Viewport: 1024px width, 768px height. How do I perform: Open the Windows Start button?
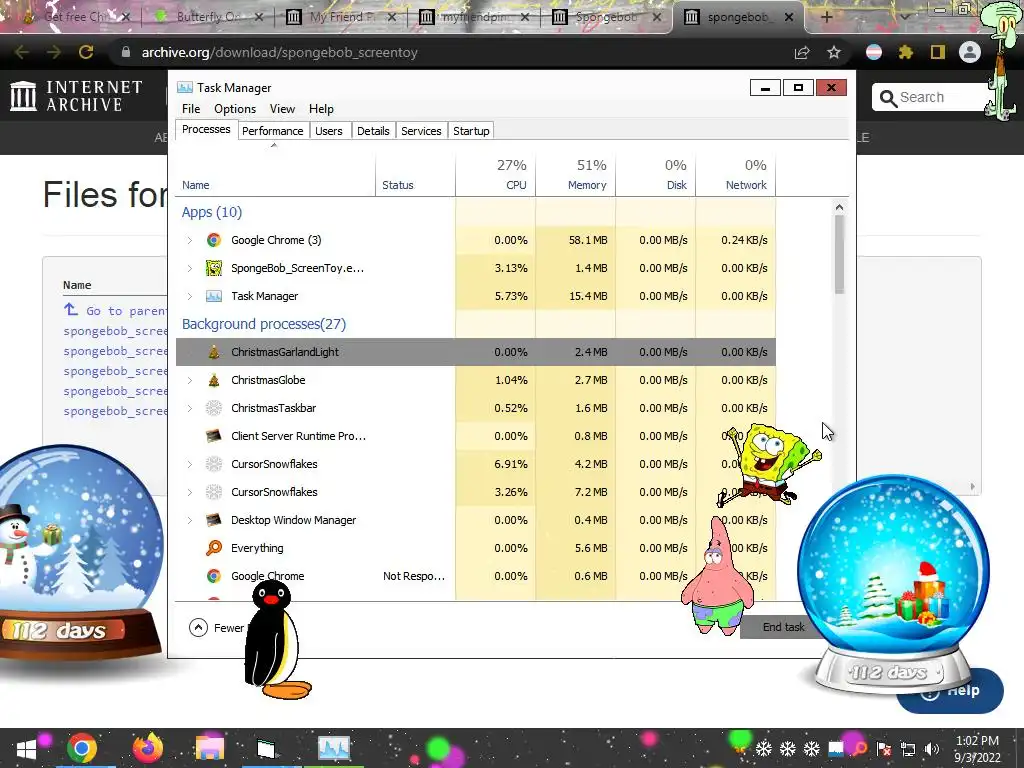pyautogui.click(x=26, y=748)
